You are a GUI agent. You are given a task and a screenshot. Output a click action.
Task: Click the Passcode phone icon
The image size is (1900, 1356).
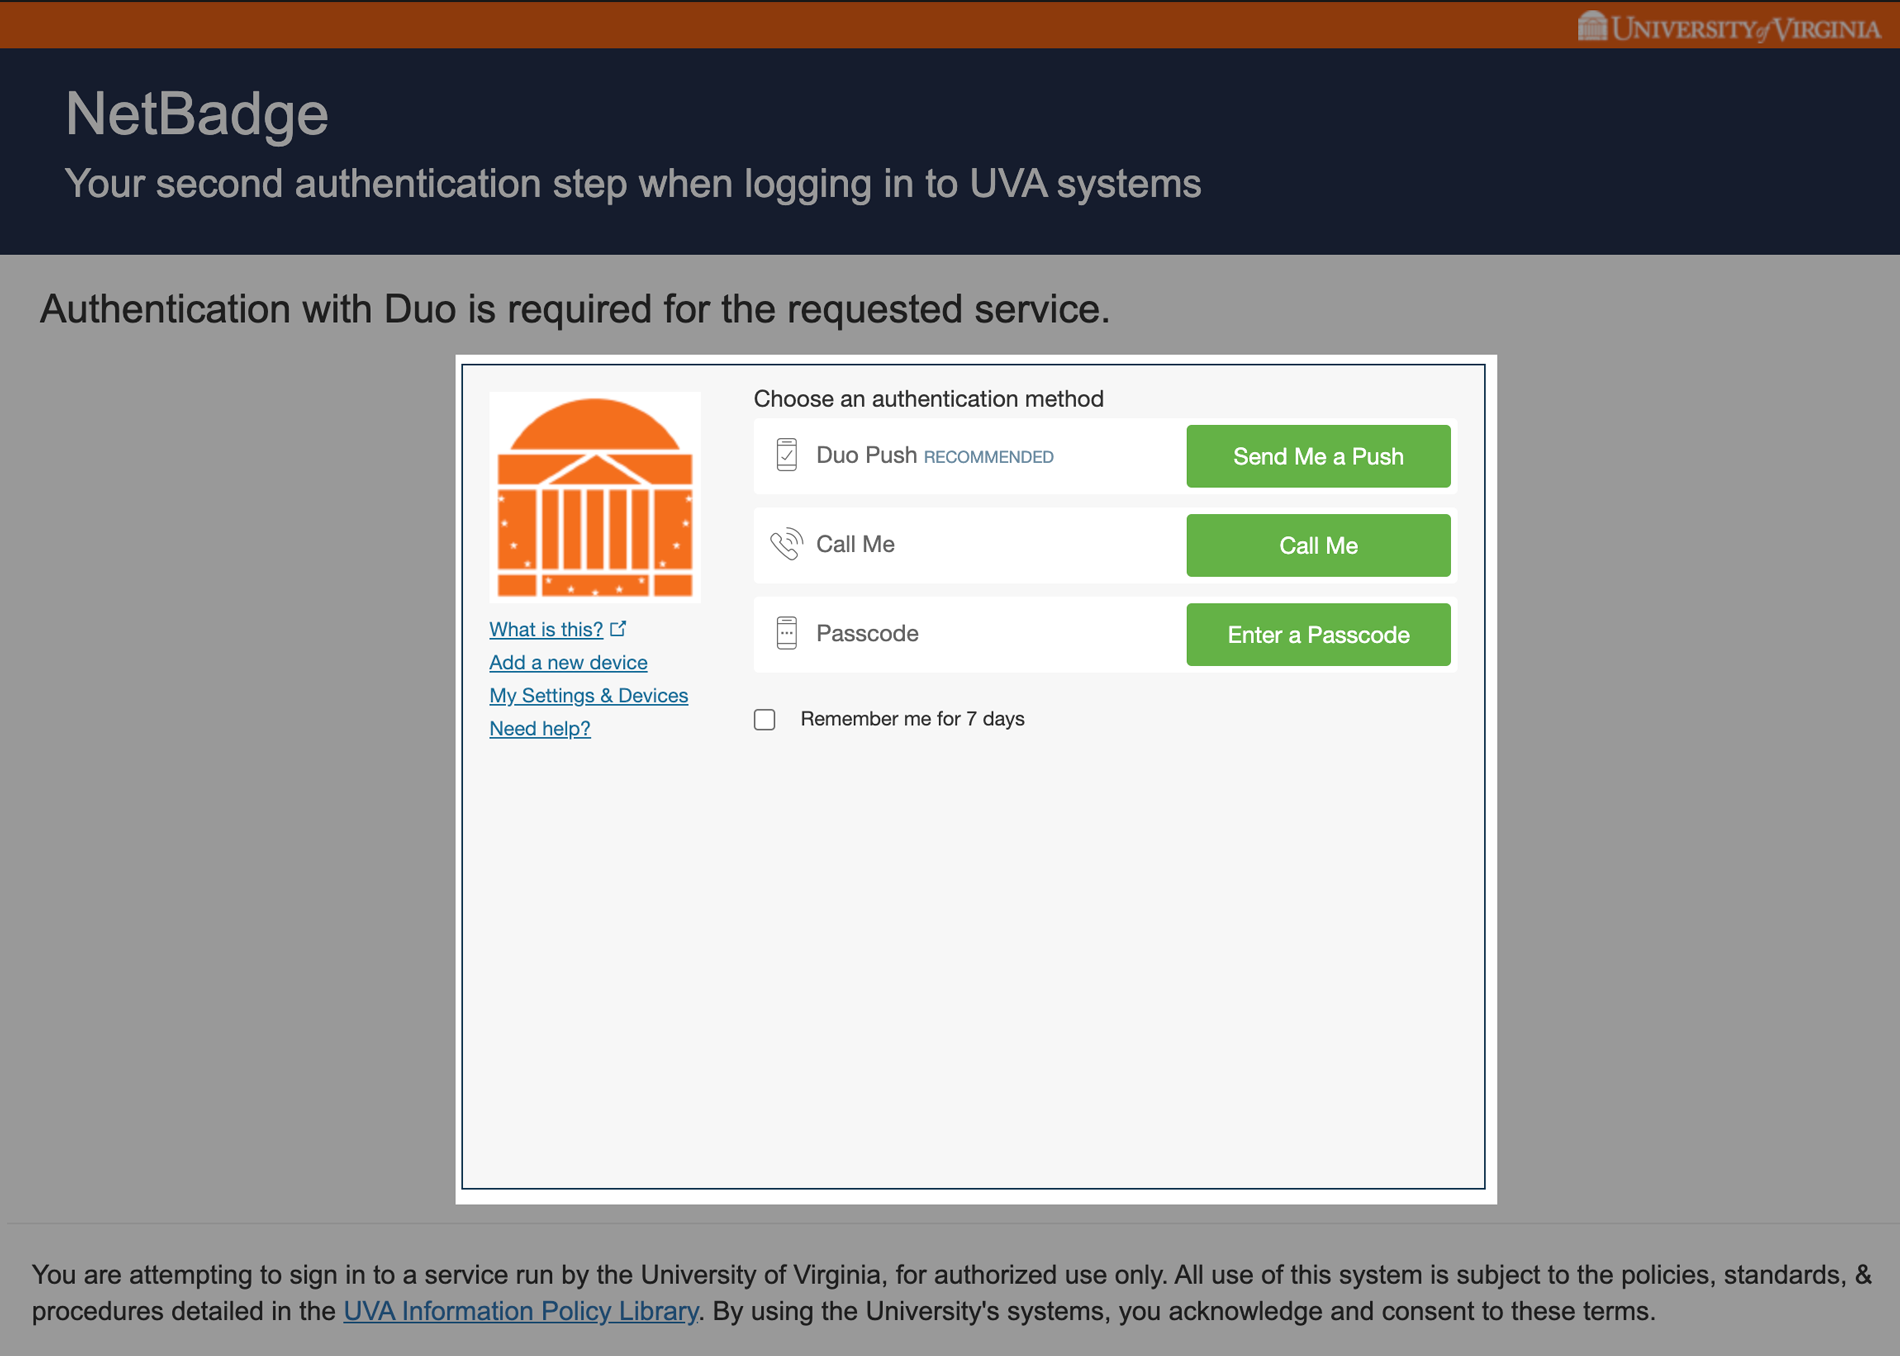pyautogui.click(x=787, y=633)
